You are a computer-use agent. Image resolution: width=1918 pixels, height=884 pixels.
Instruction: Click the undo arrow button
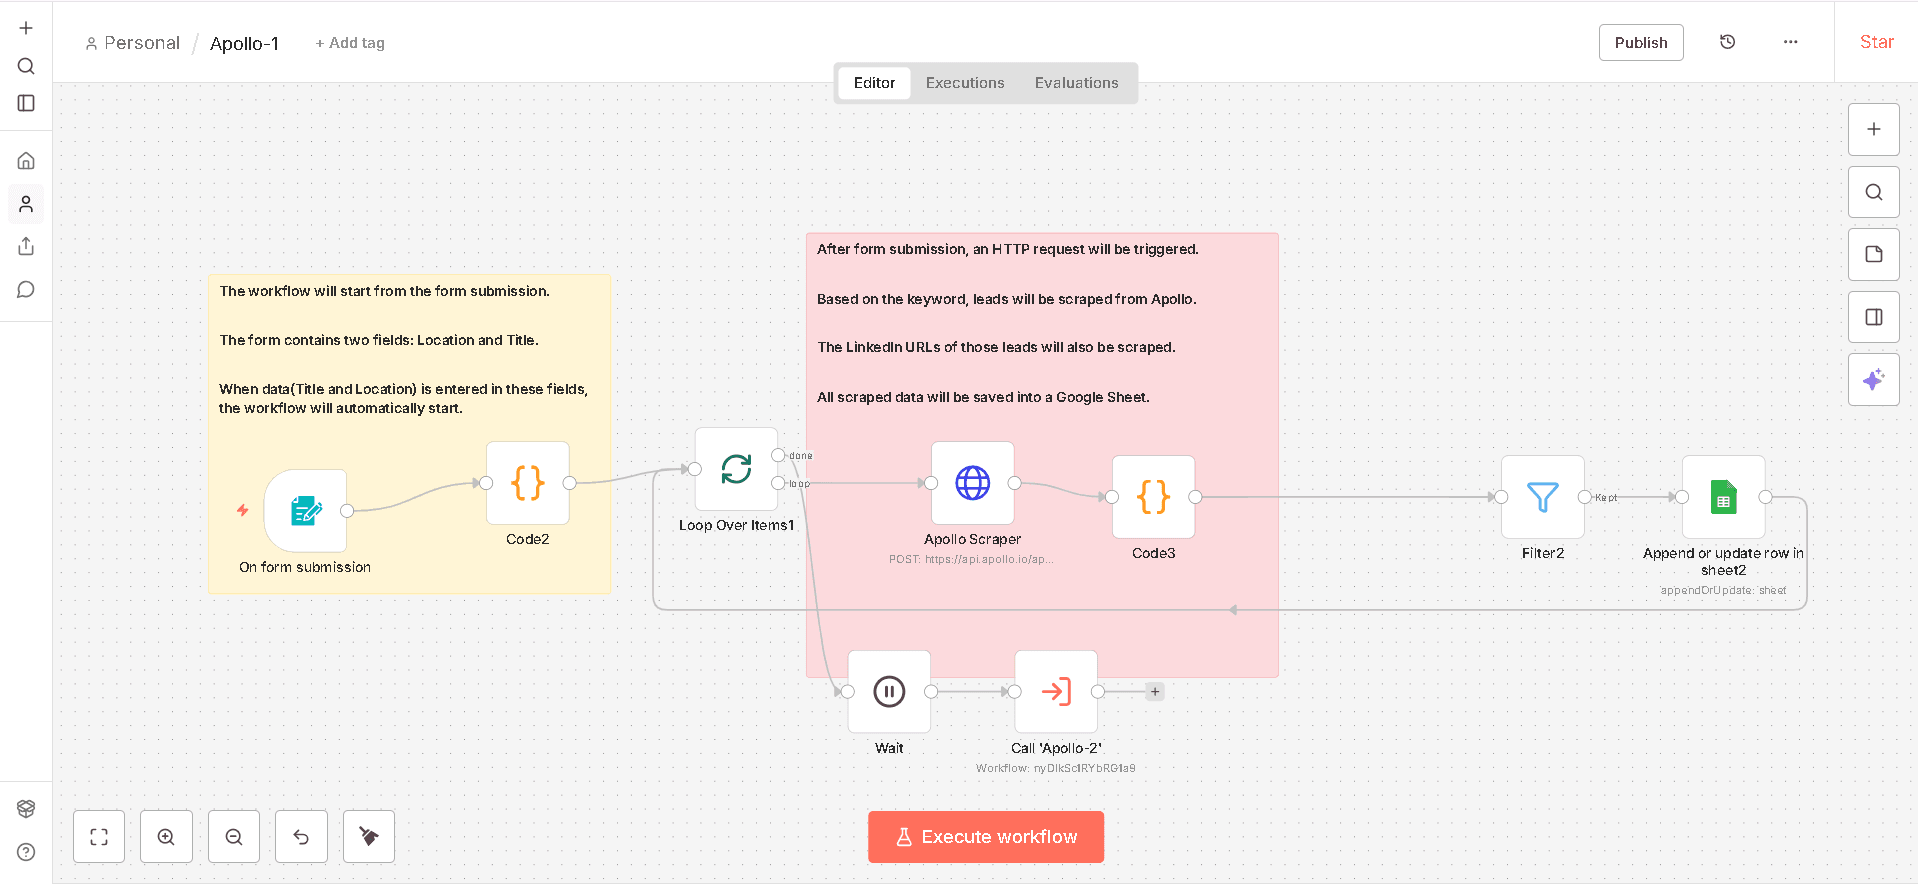pyautogui.click(x=301, y=836)
